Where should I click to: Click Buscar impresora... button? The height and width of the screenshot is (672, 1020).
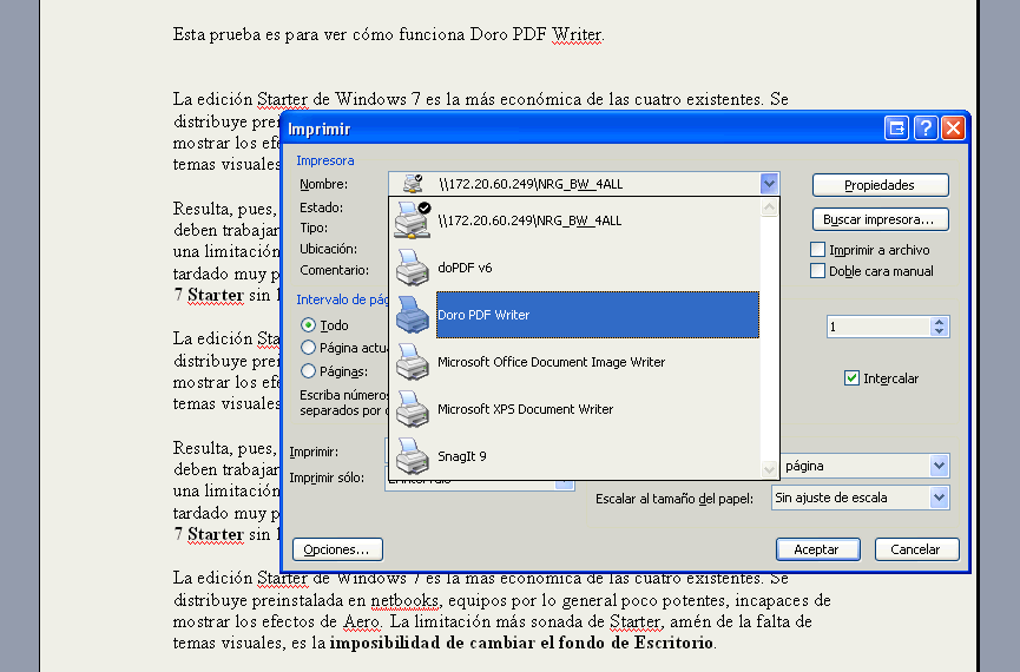point(880,220)
